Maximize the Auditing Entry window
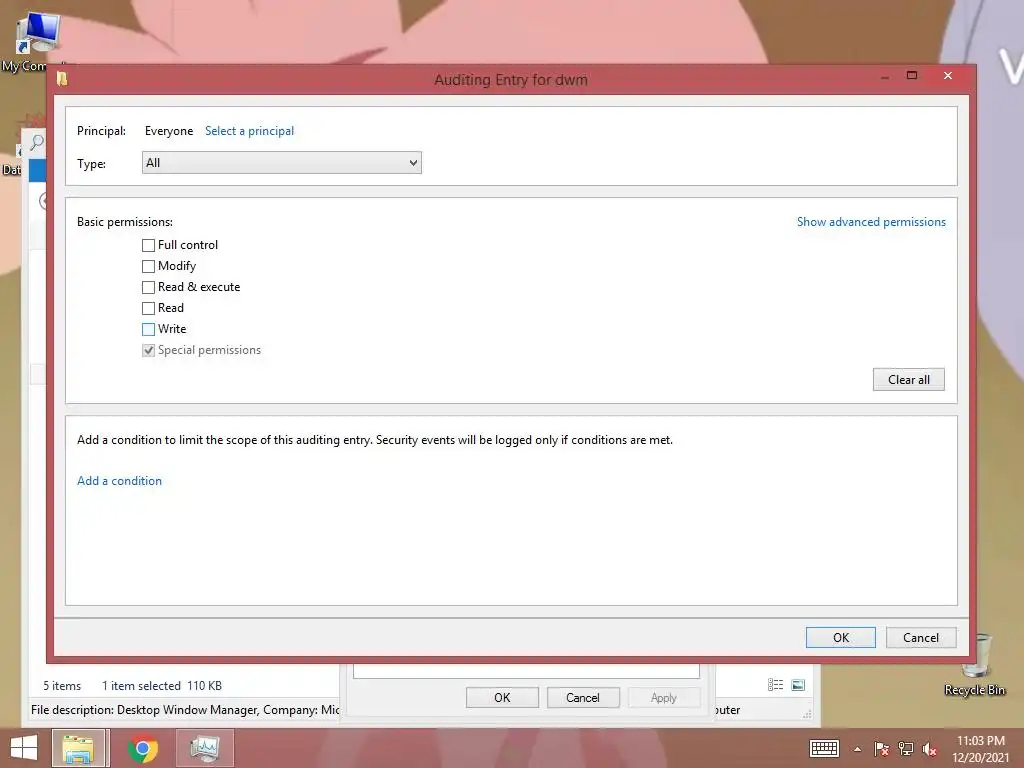 (x=912, y=76)
